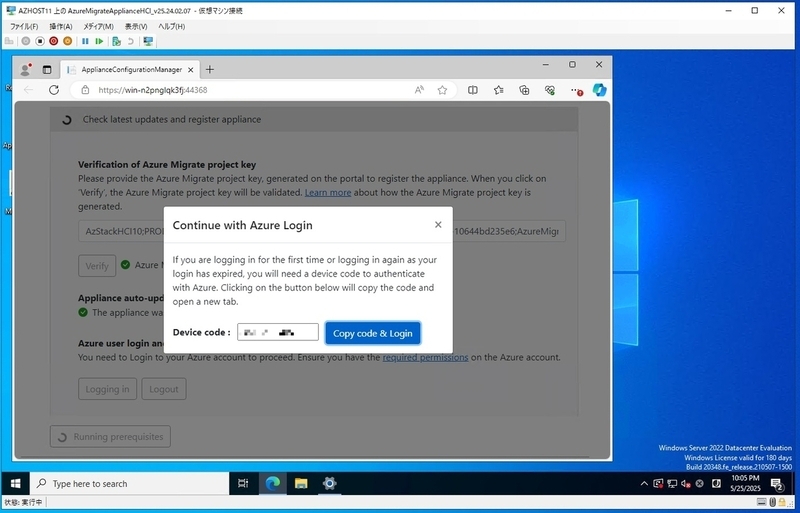
Task: Click the network icon in system tray
Action: click(672, 483)
